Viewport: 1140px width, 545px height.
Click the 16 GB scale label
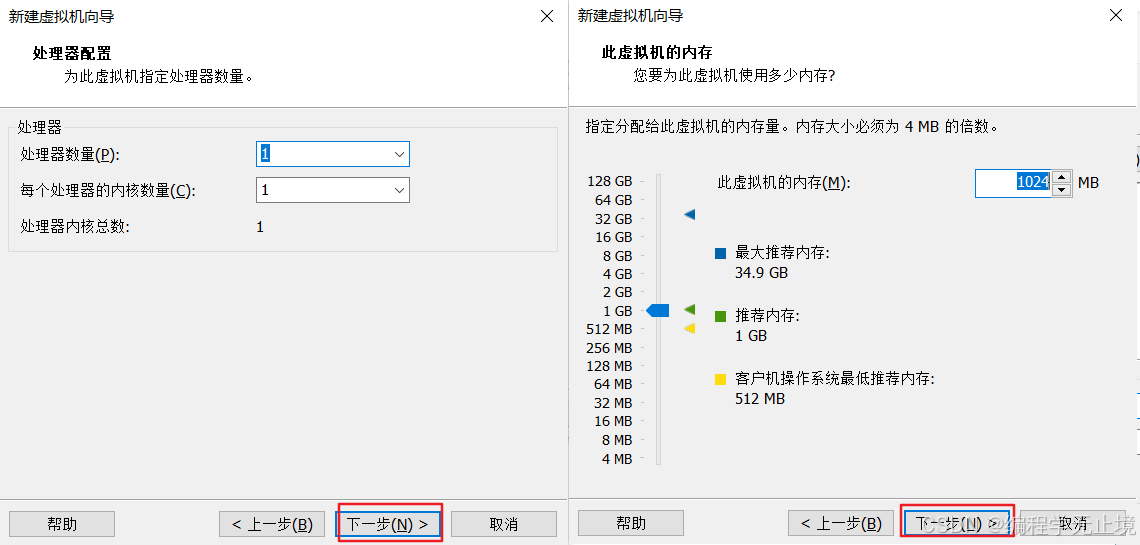point(614,237)
